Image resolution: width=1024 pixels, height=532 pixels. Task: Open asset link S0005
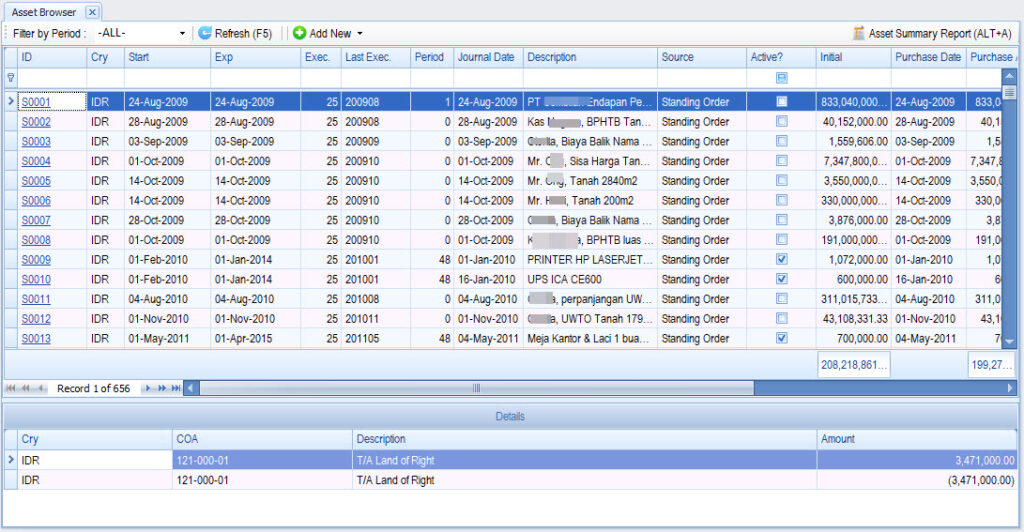pyautogui.click(x=36, y=181)
